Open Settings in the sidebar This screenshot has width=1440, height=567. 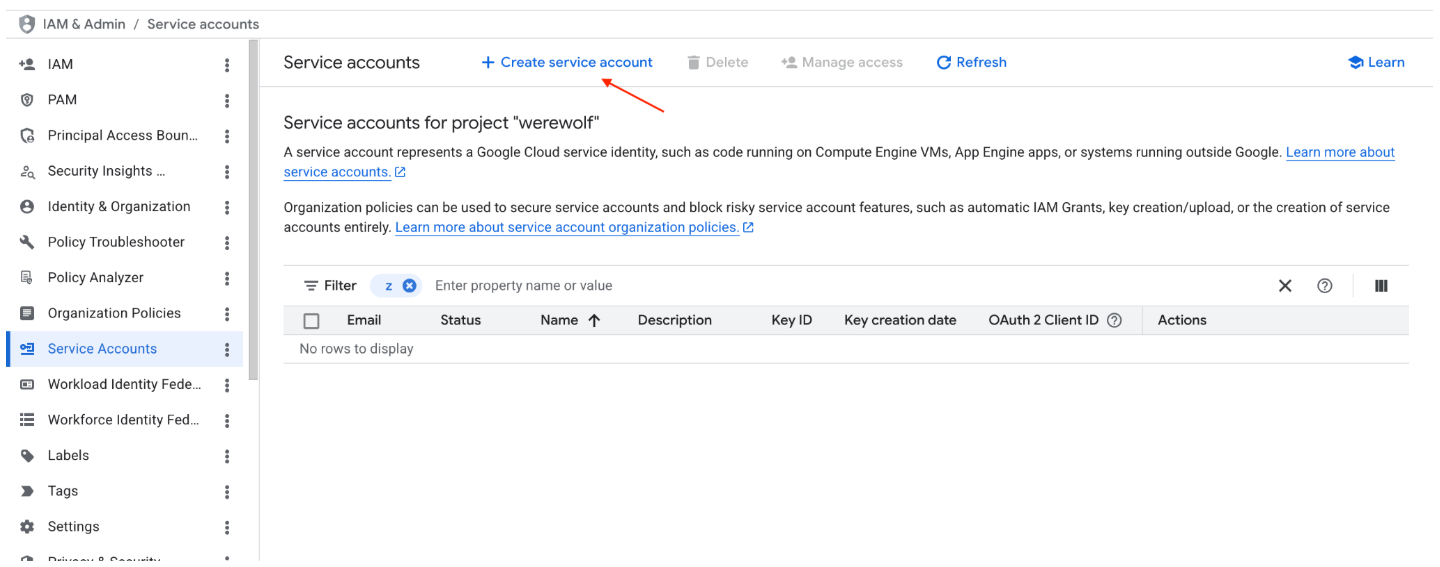(73, 526)
